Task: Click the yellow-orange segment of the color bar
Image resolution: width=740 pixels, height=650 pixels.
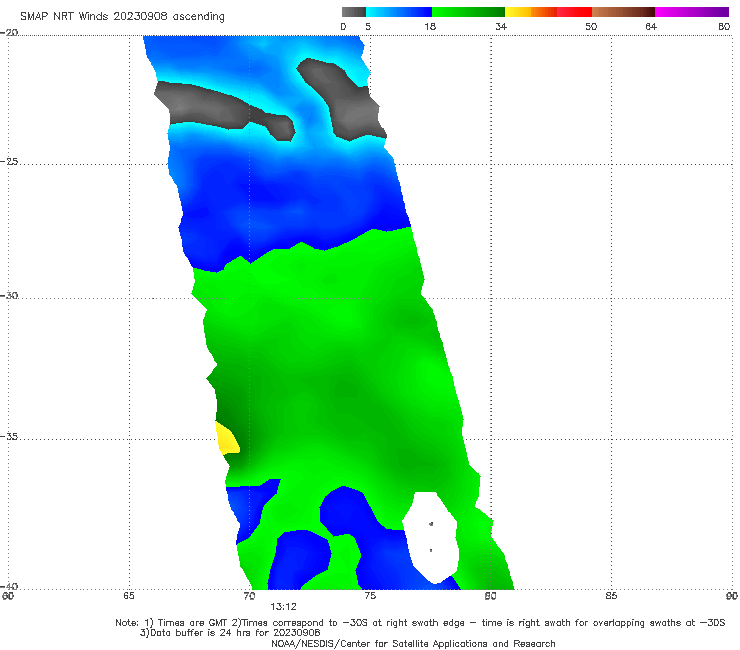Action: [530, 12]
